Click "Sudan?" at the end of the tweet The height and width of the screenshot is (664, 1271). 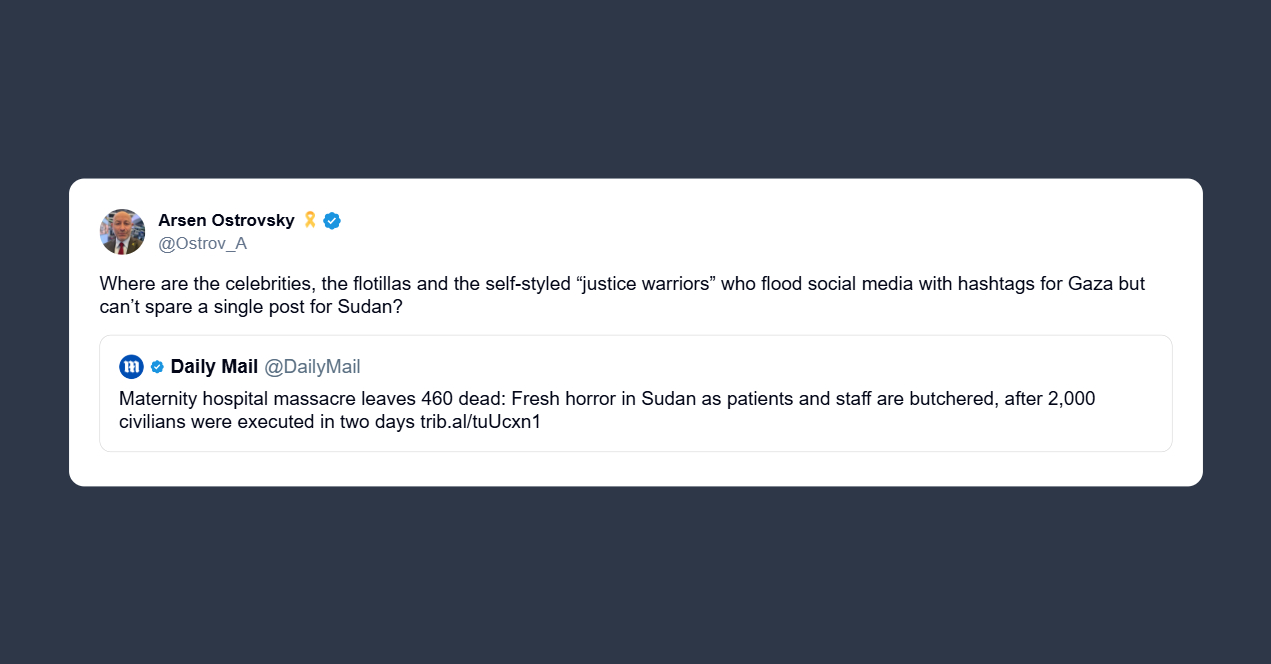(x=370, y=308)
